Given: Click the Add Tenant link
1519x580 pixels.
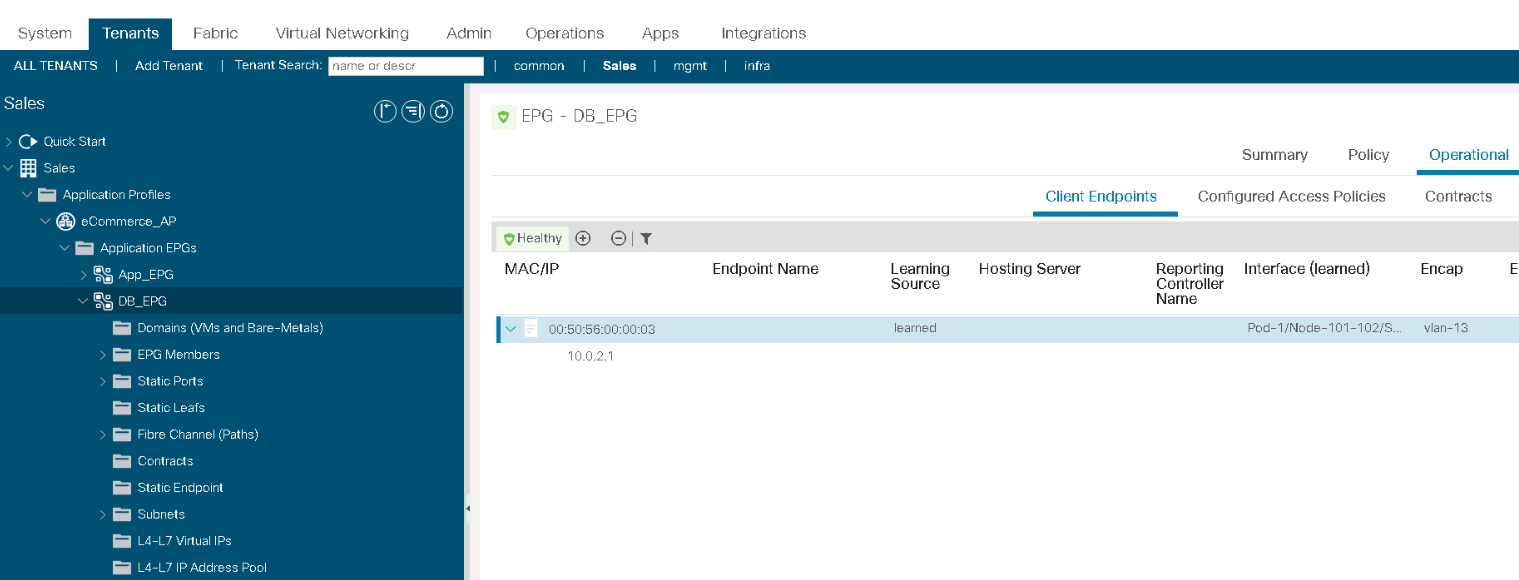Looking at the screenshot, I should tap(169, 66).
